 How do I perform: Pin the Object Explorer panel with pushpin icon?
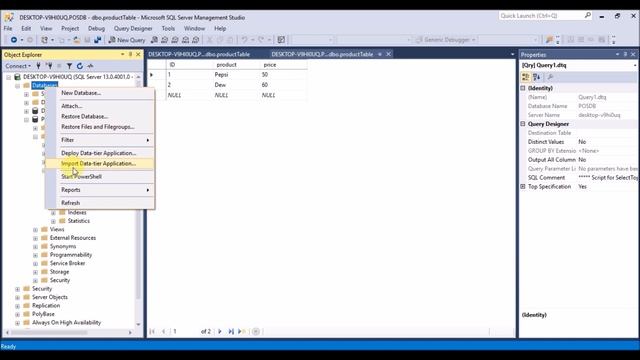point(131,54)
